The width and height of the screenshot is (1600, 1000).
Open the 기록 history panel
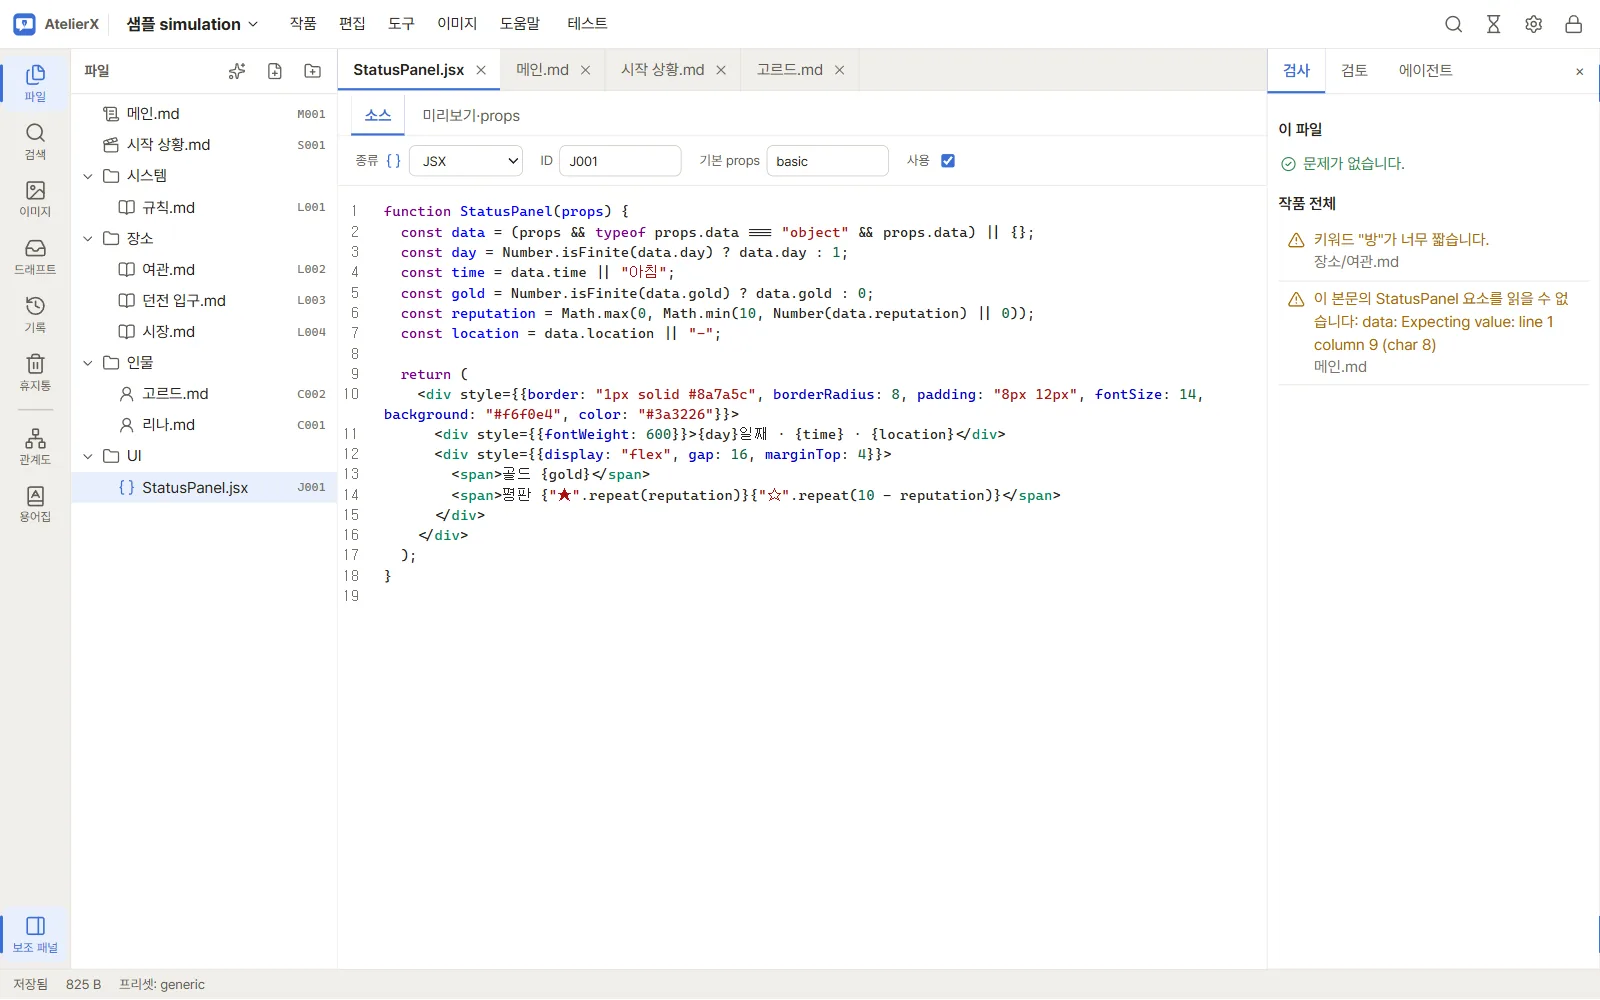point(35,314)
